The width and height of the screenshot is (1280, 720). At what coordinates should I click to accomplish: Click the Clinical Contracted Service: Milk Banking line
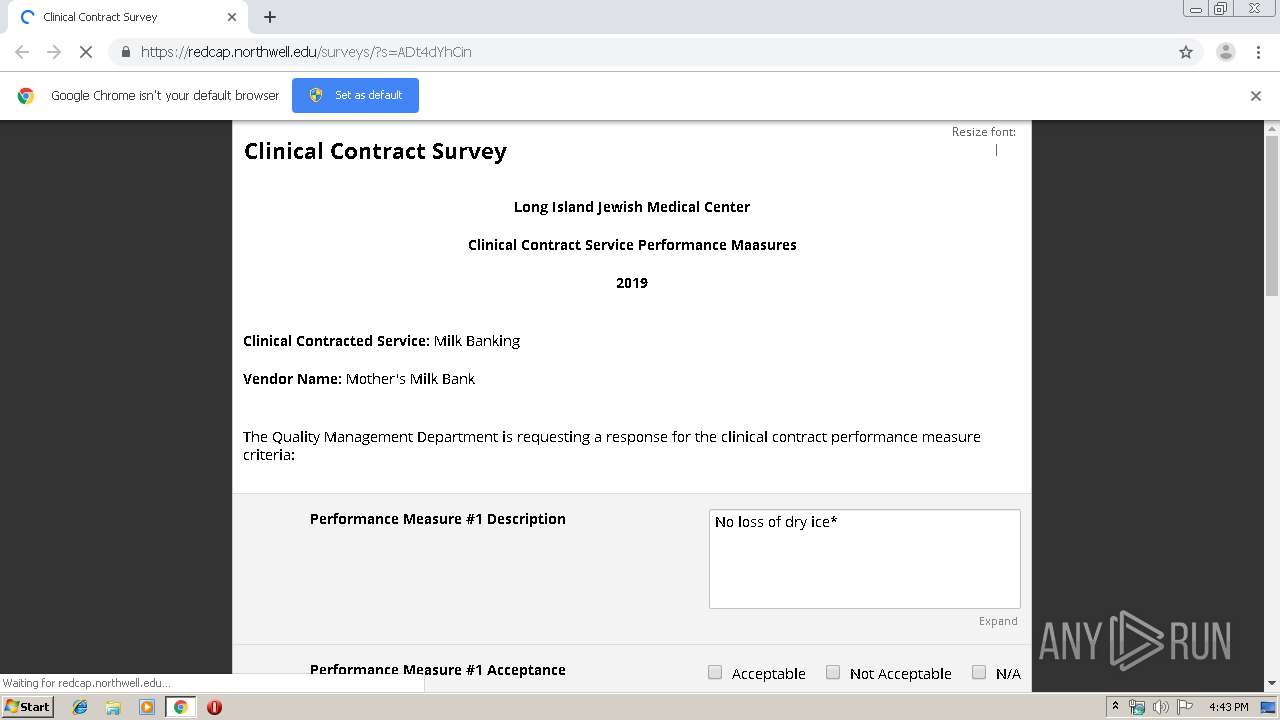click(381, 341)
